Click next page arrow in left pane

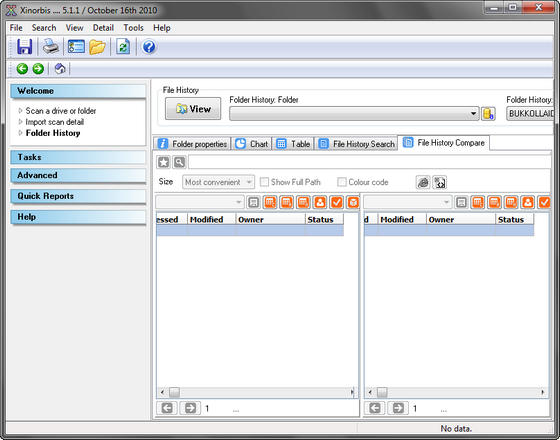click(190, 408)
